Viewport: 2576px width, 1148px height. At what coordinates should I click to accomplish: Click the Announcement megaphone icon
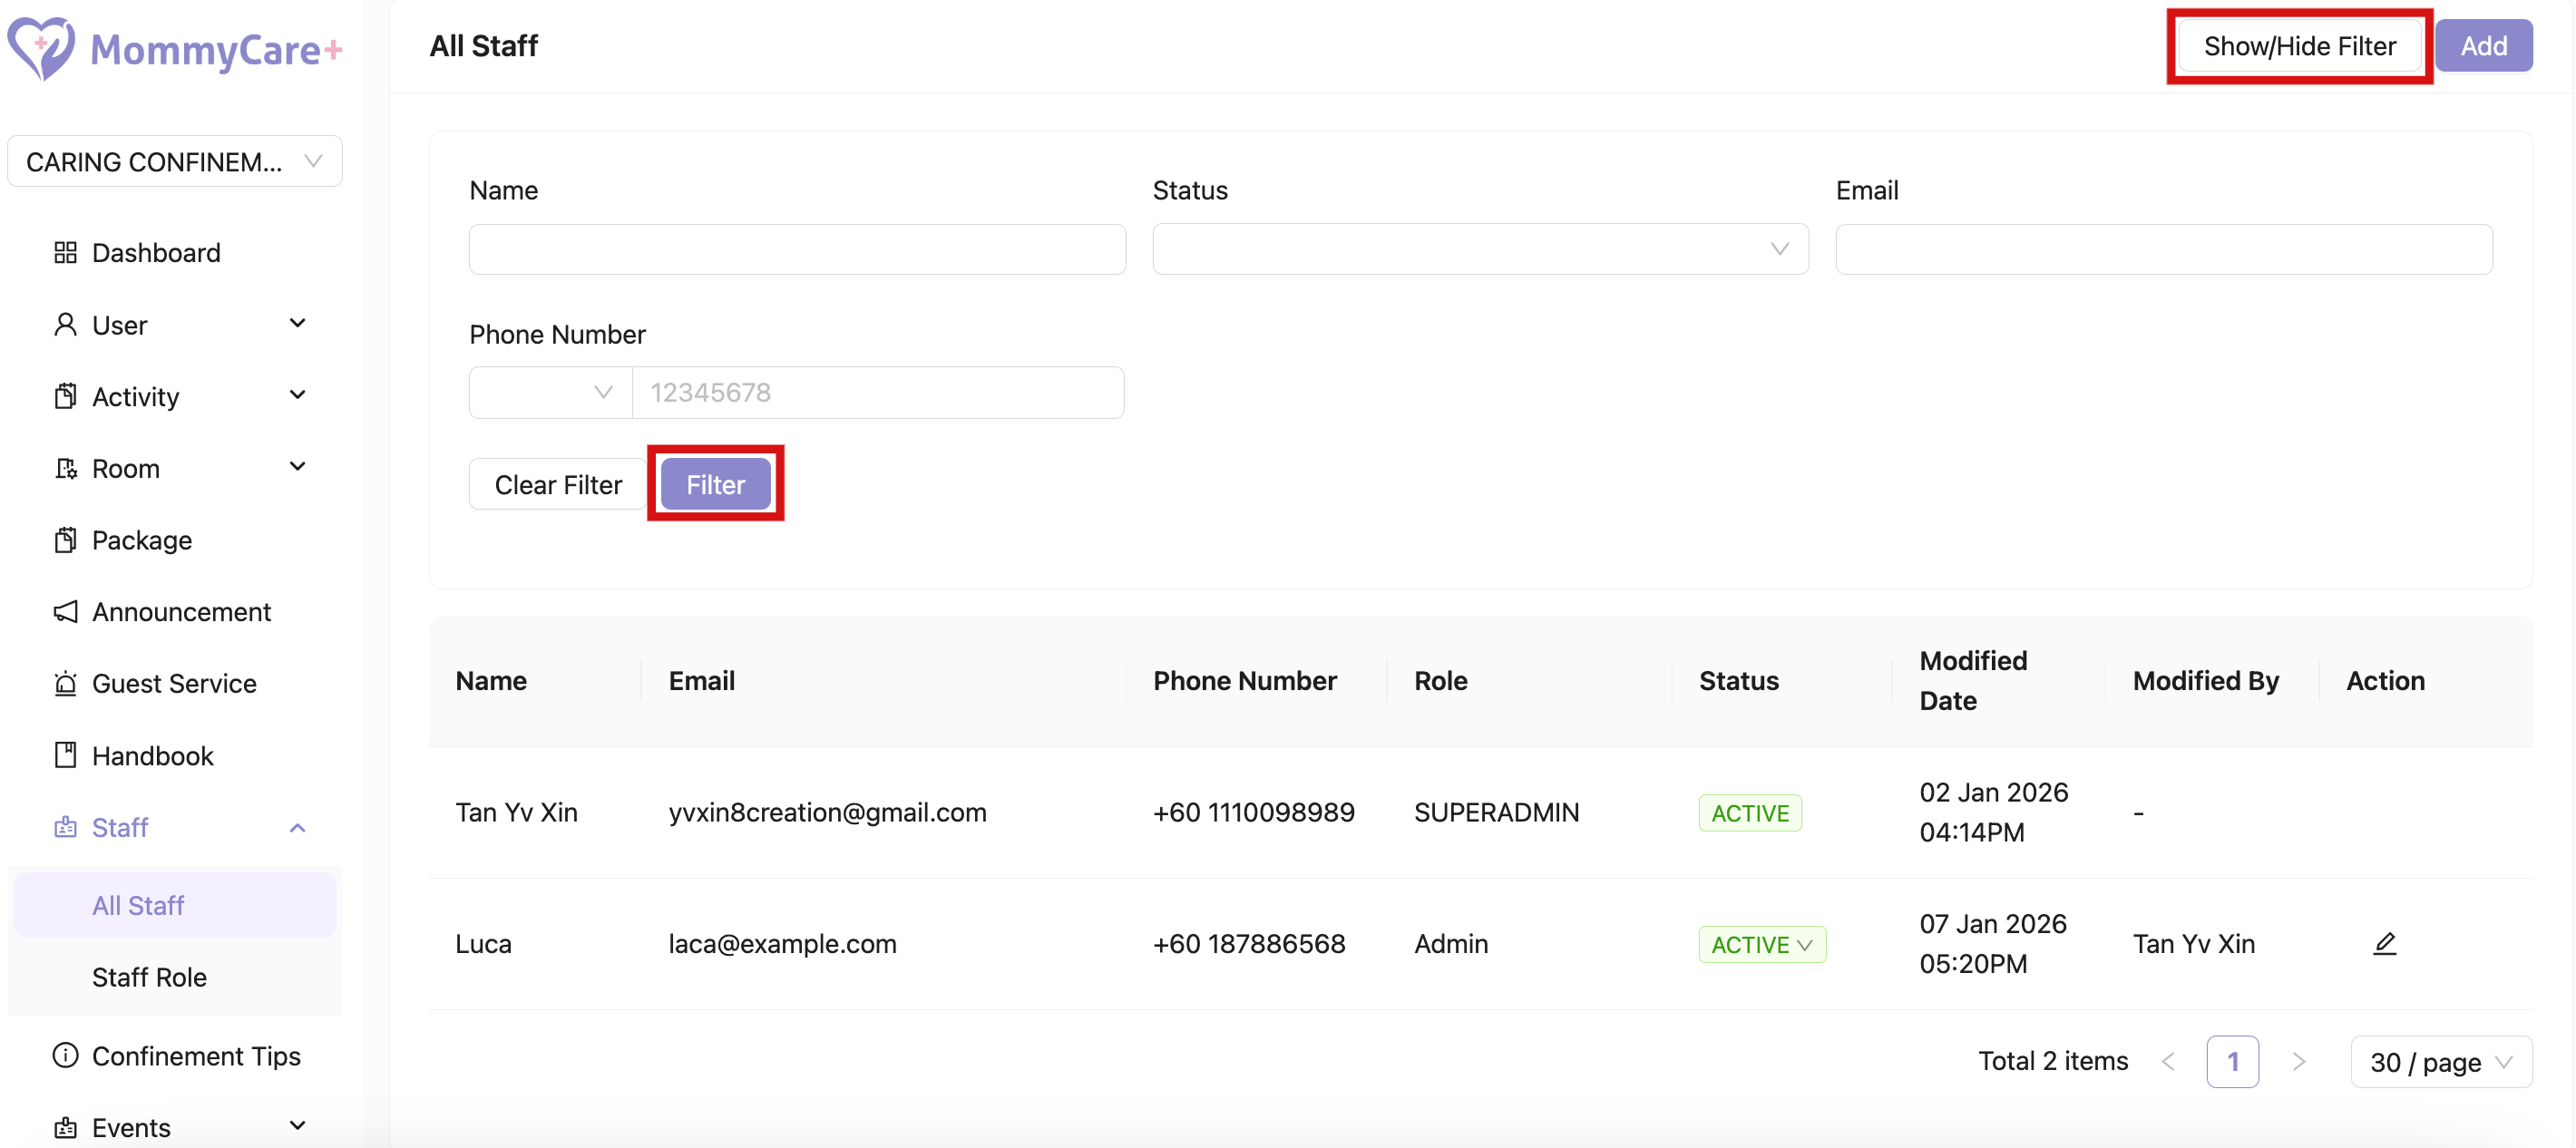click(65, 612)
